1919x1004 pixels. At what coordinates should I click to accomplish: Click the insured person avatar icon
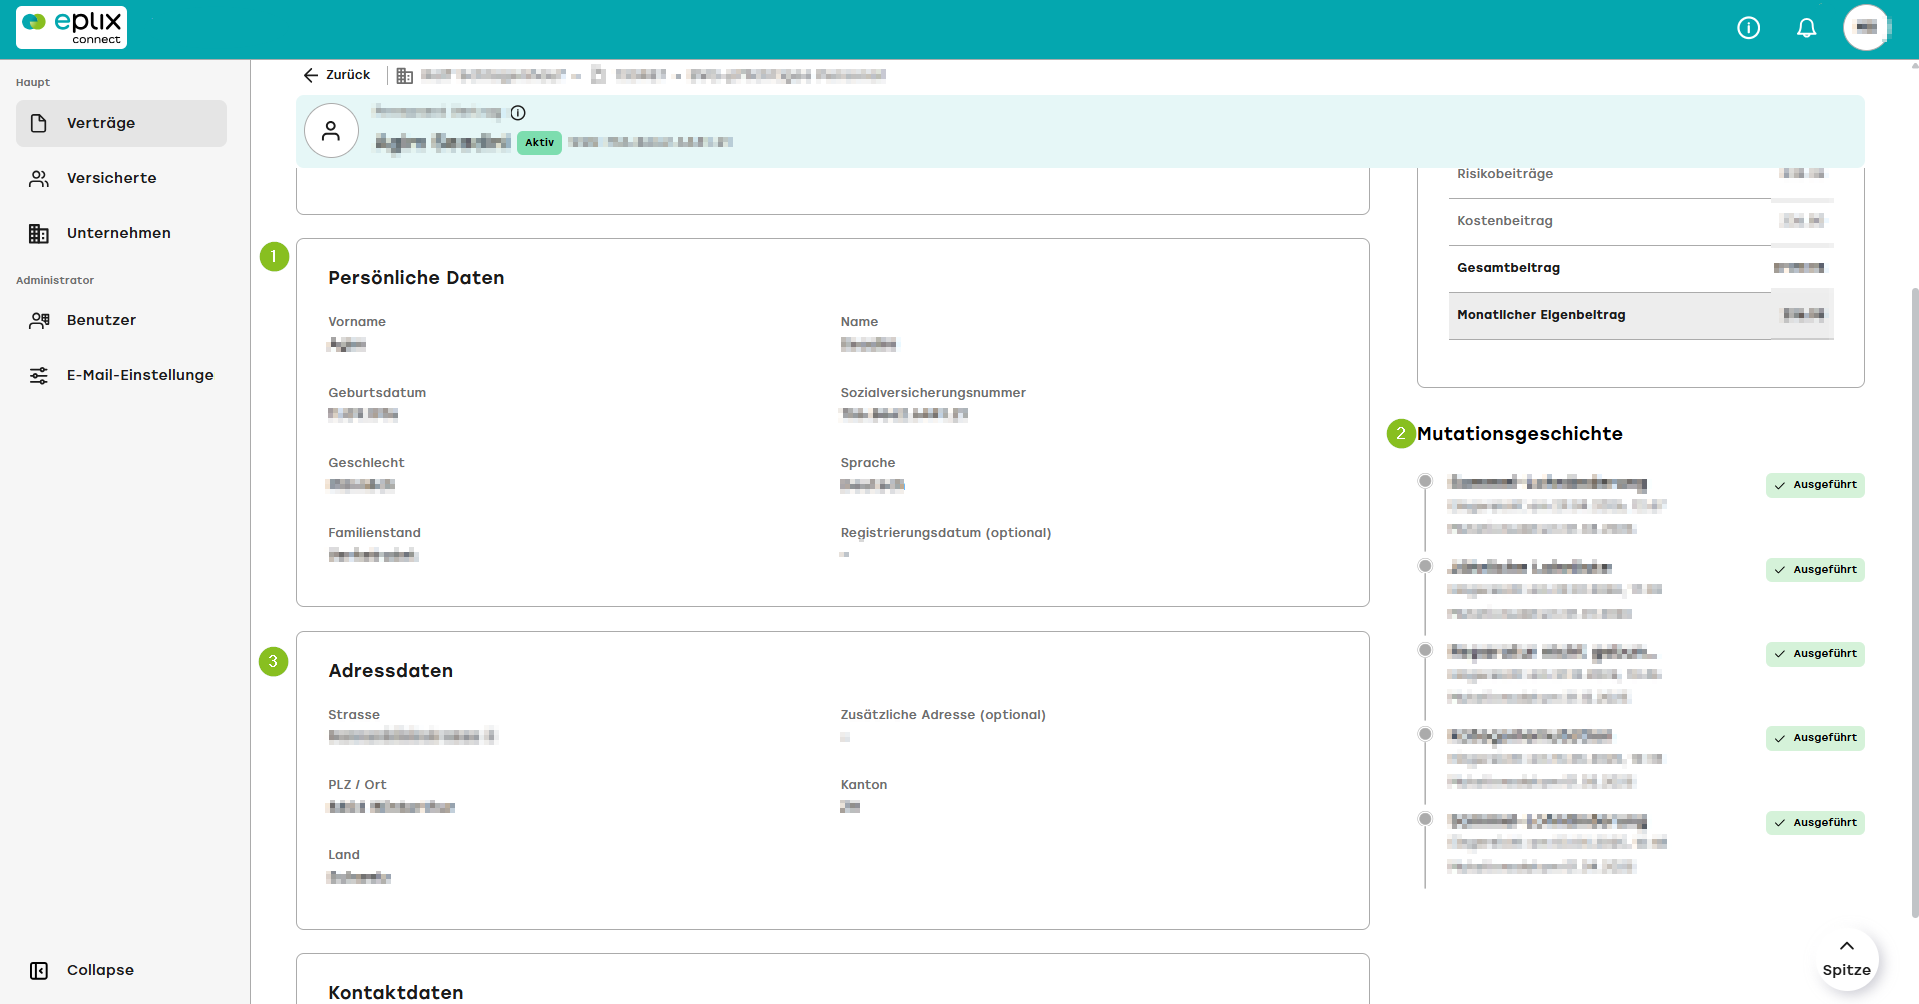(331, 131)
